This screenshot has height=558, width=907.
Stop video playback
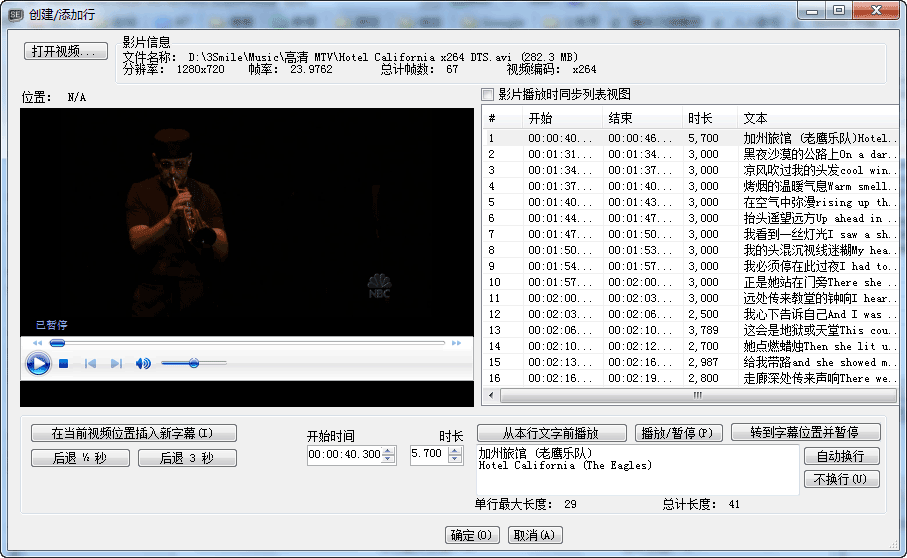pos(64,364)
